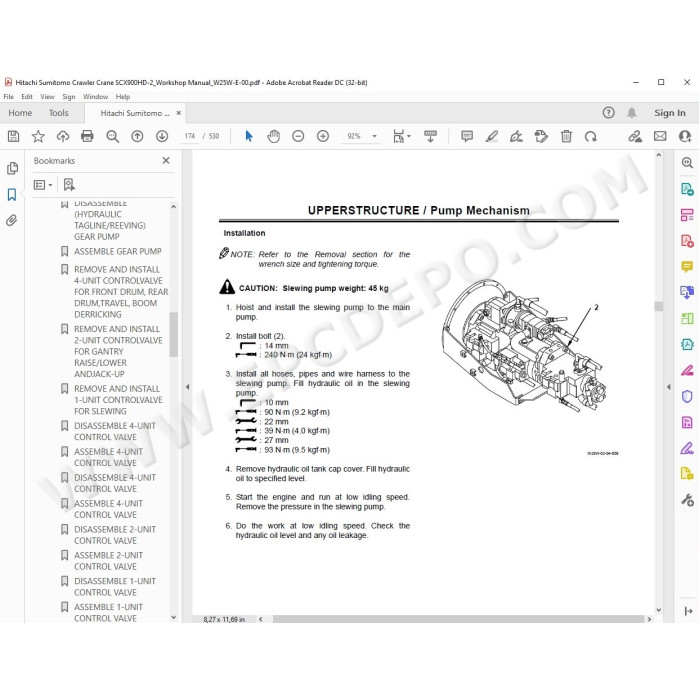Screen dimensions: 700x700
Task: Open REMOVE AND INSTALL 2-UNIT CONTROLVALVE bookmark
Action: tap(118, 351)
